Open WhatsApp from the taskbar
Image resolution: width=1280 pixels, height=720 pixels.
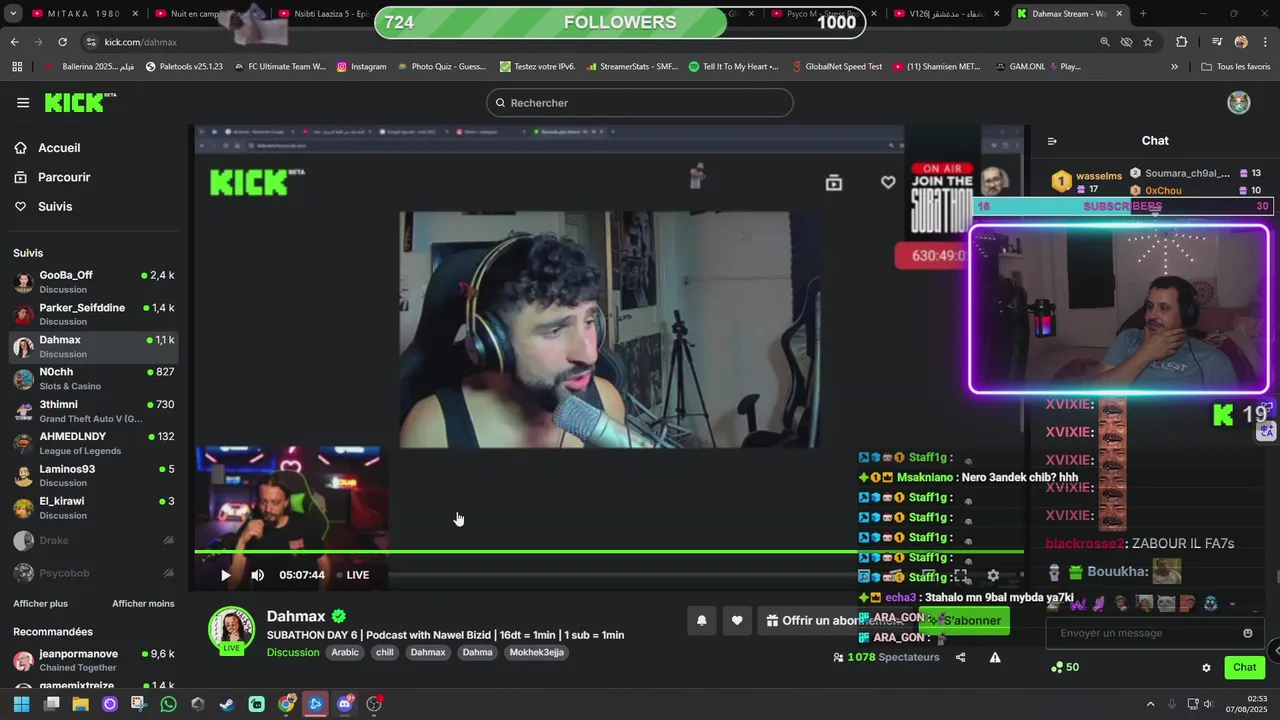click(168, 704)
